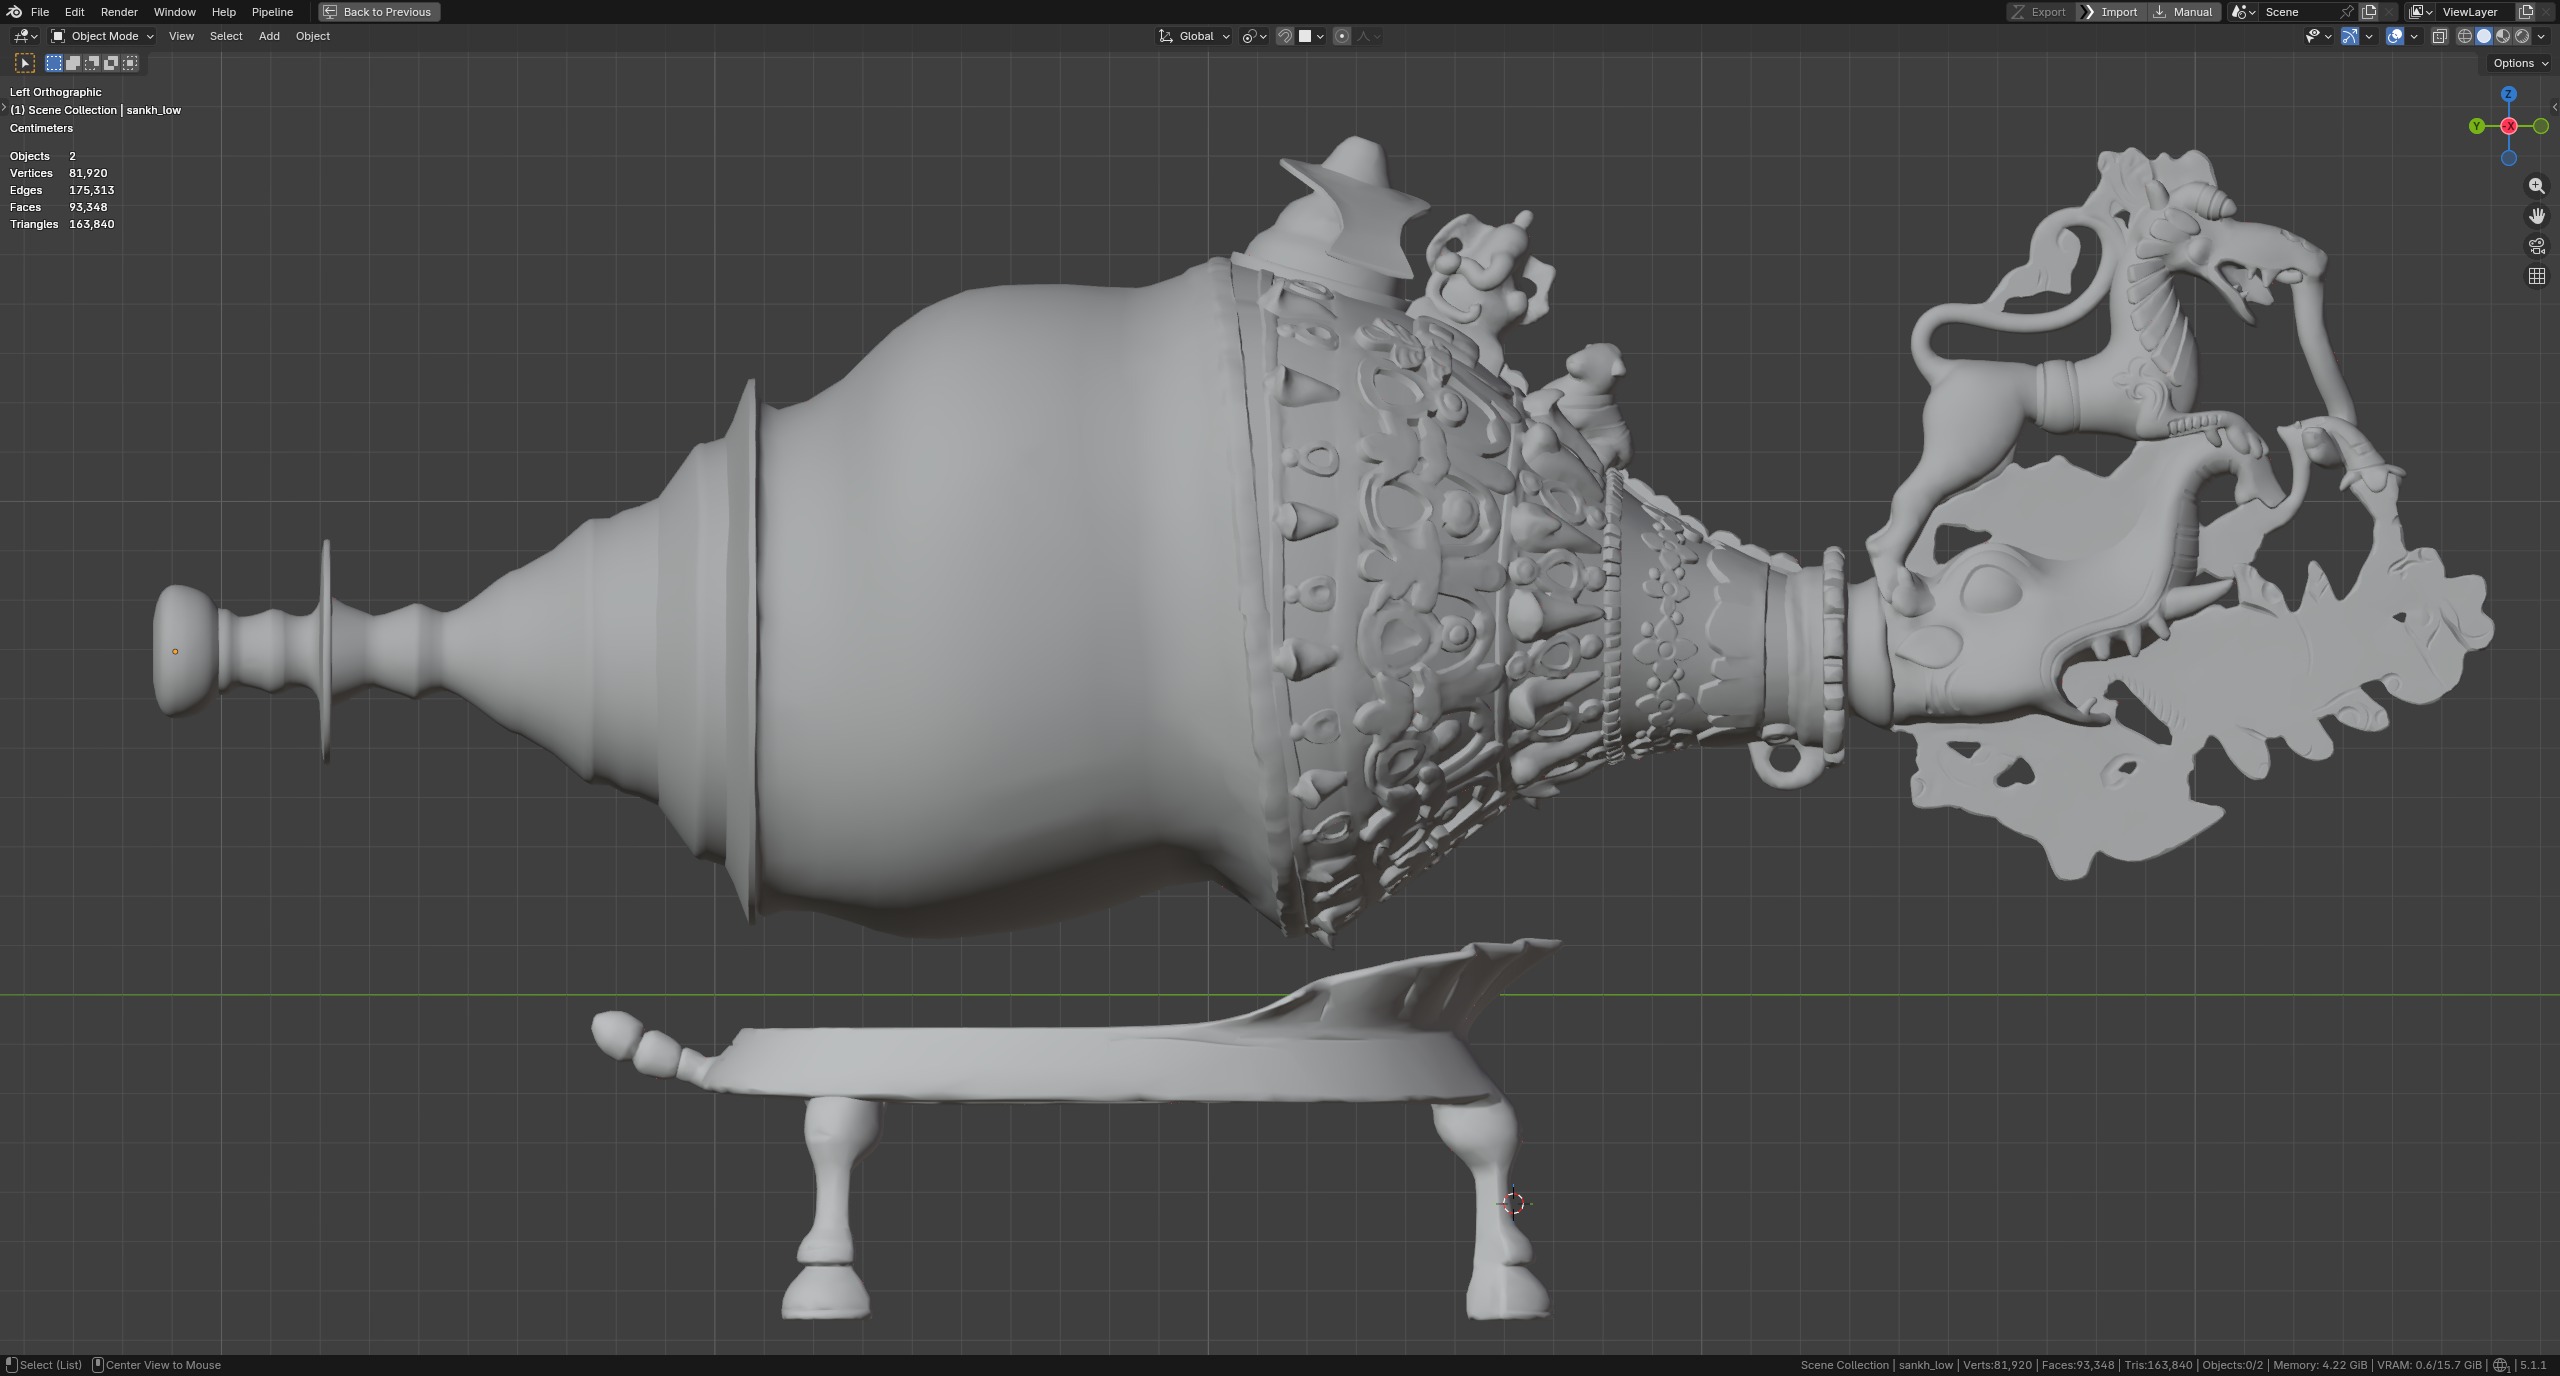Open the Render menu
Image resolution: width=2560 pixels, height=1376 pixels.
coord(119,12)
